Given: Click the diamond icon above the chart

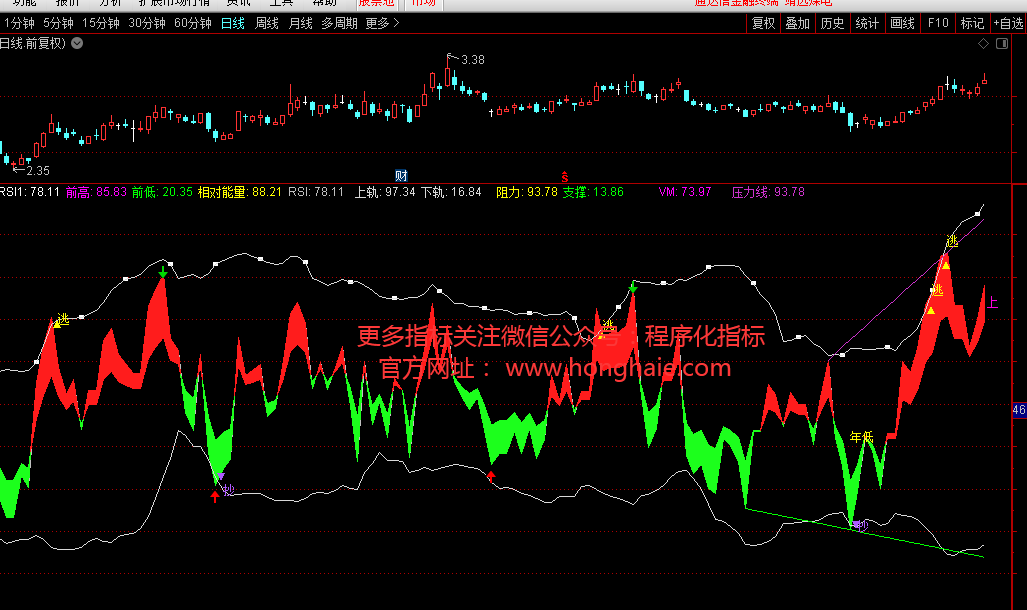Looking at the screenshot, I should [x=984, y=44].
